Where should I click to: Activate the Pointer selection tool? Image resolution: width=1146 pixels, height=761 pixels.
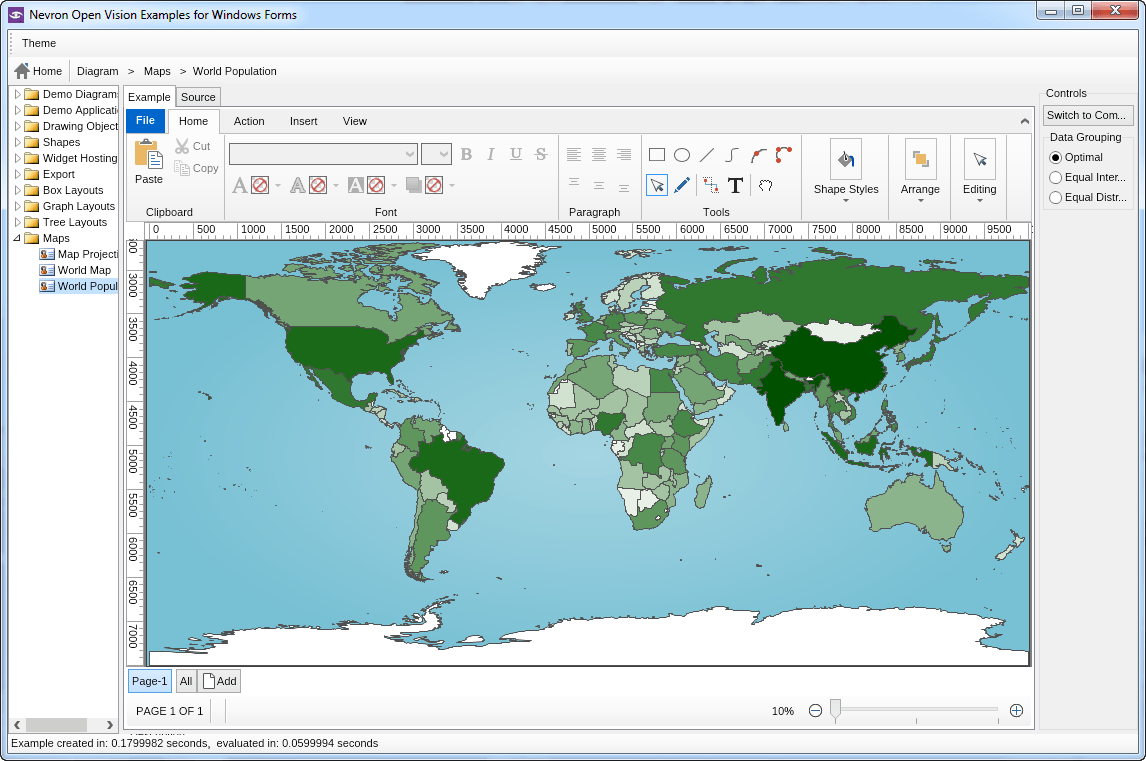pos(657,185)
